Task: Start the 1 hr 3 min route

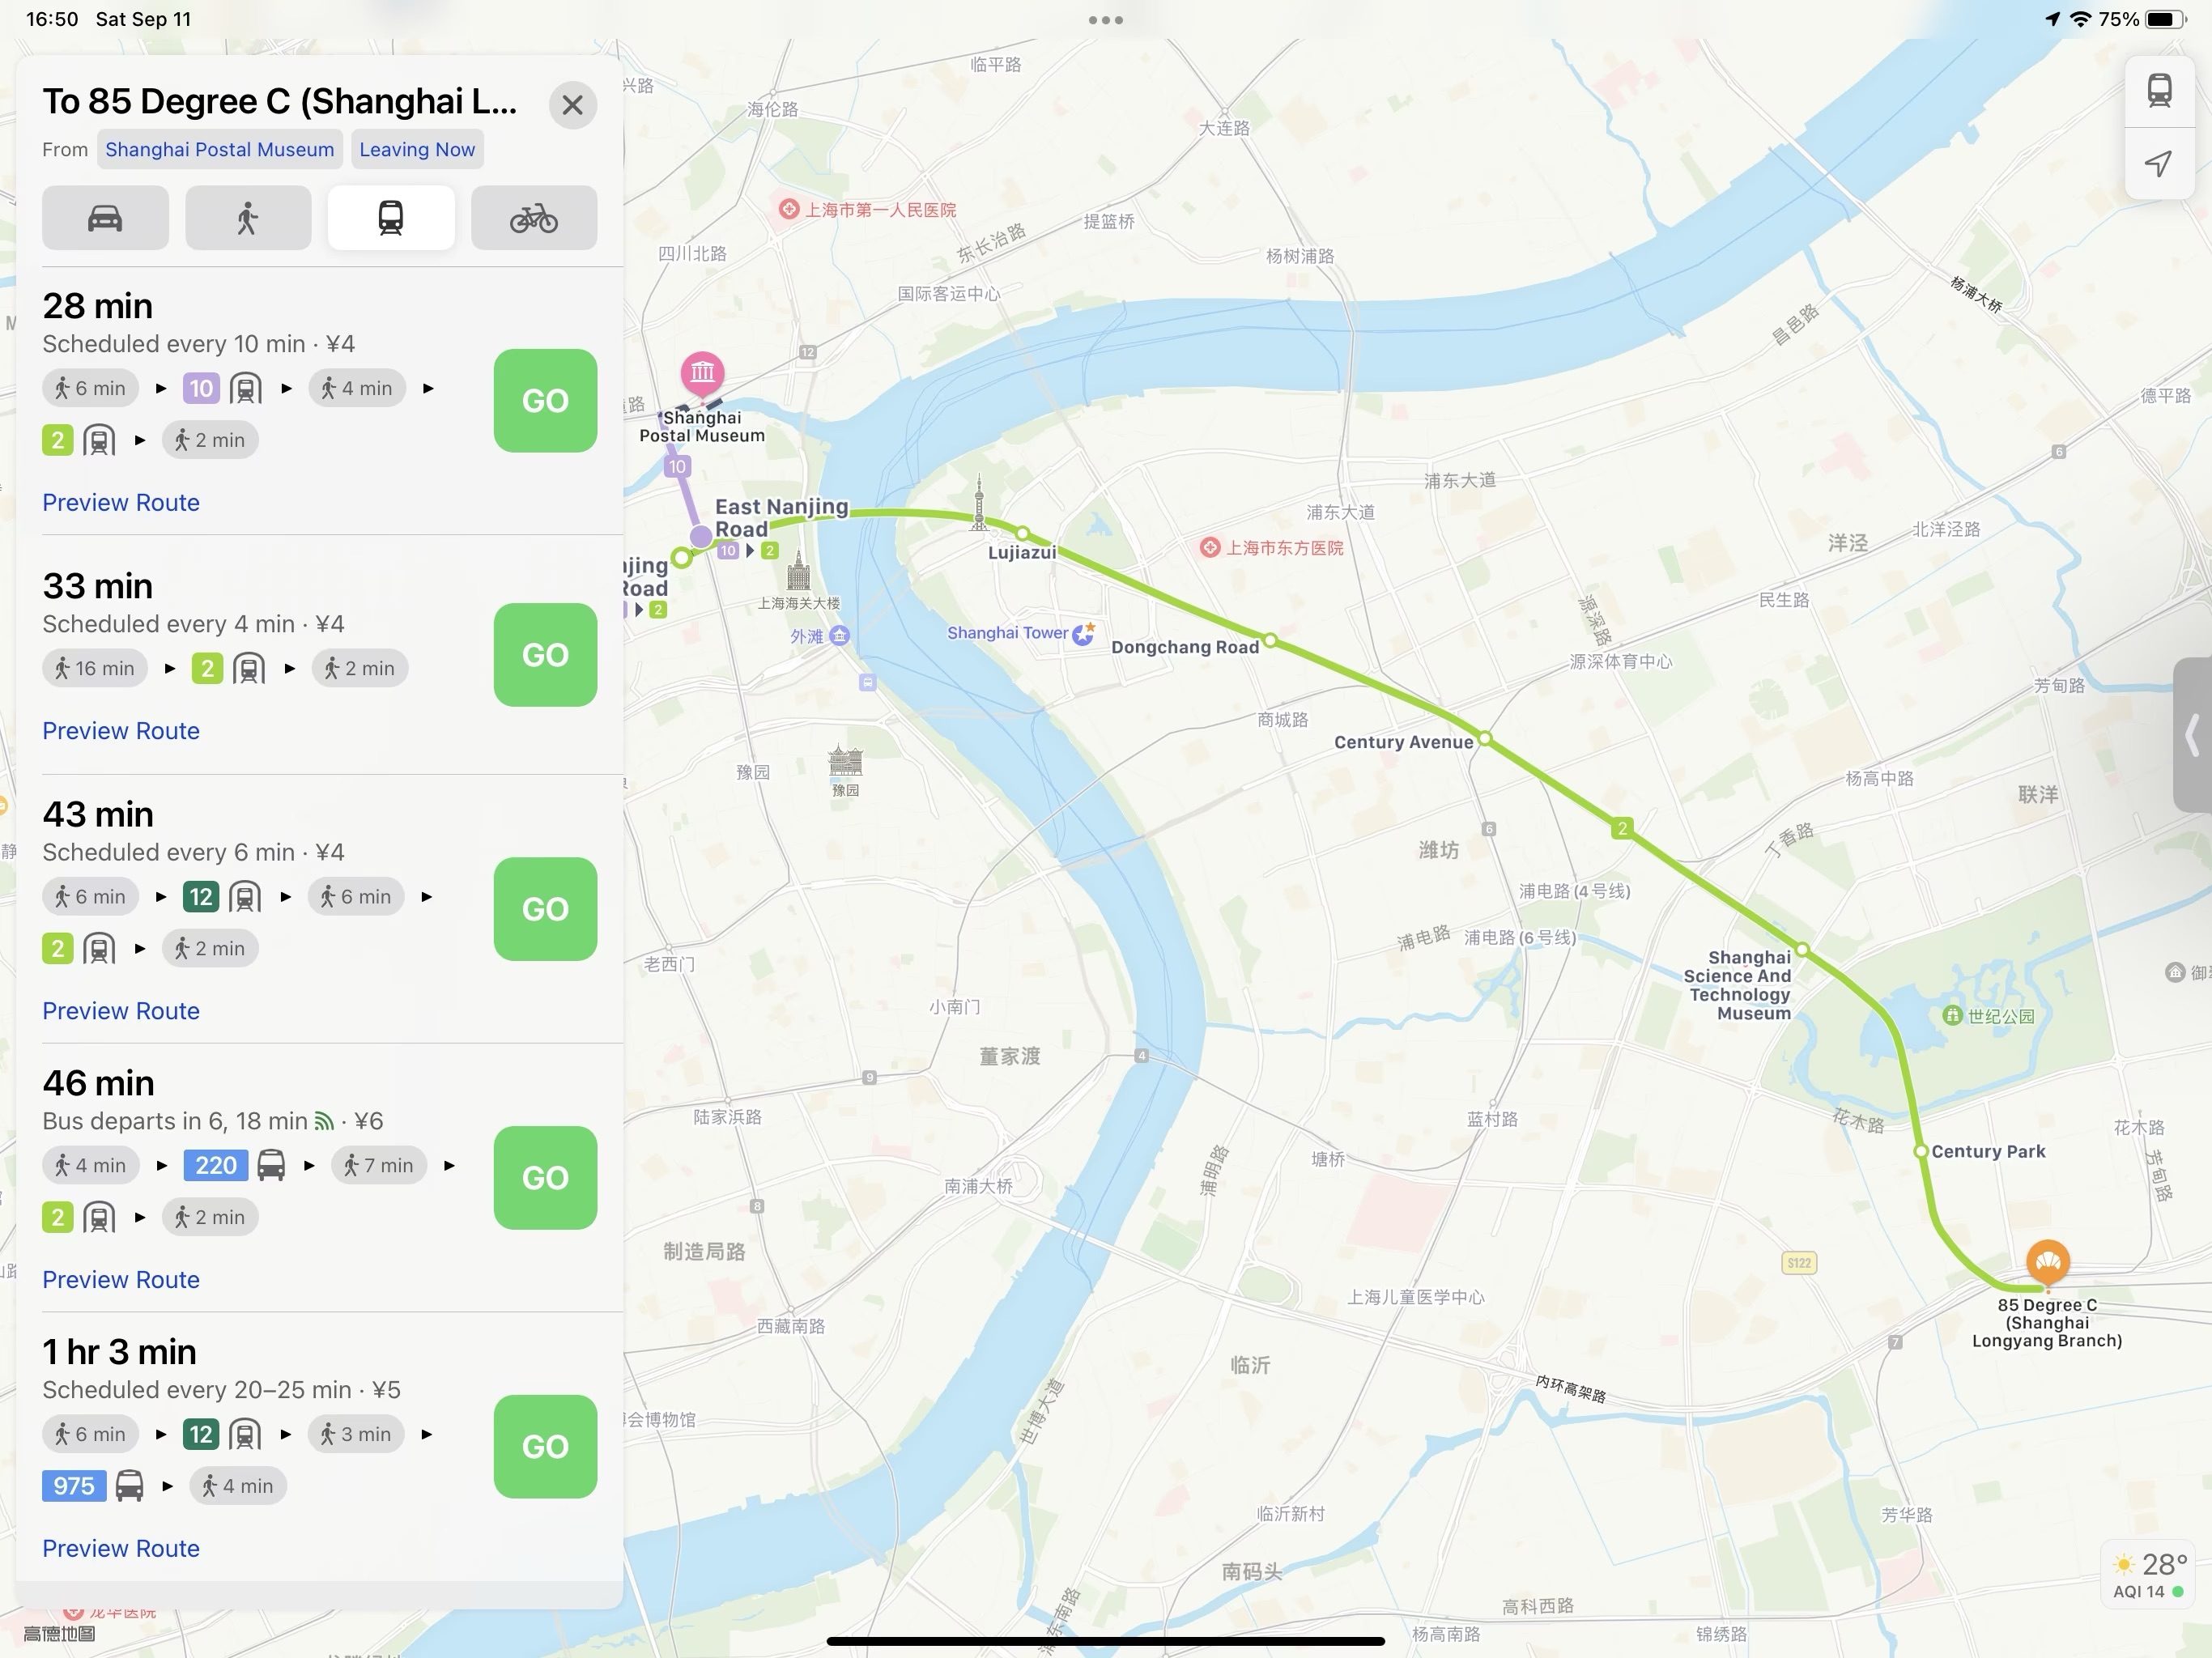Action: pyautogui.click(x=545, y=1447)
